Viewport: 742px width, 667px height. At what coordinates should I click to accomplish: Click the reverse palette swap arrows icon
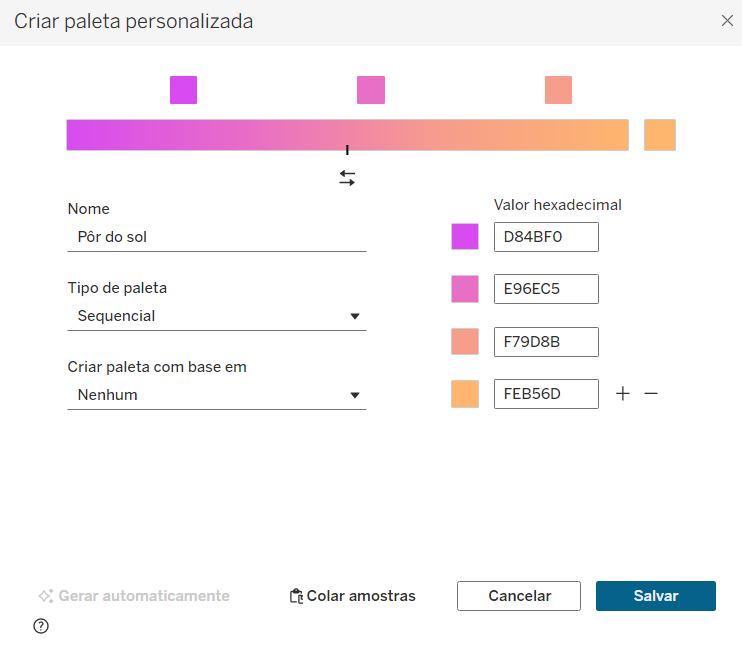pyautogui.click(x=347, y=178)
